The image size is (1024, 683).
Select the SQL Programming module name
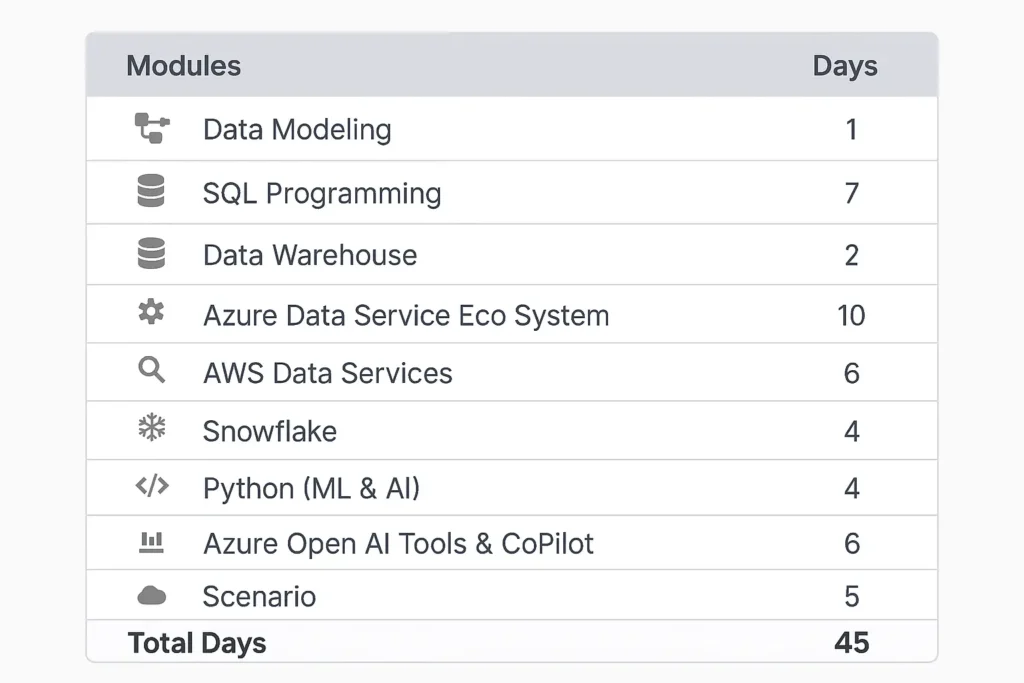tap(322, 193)
